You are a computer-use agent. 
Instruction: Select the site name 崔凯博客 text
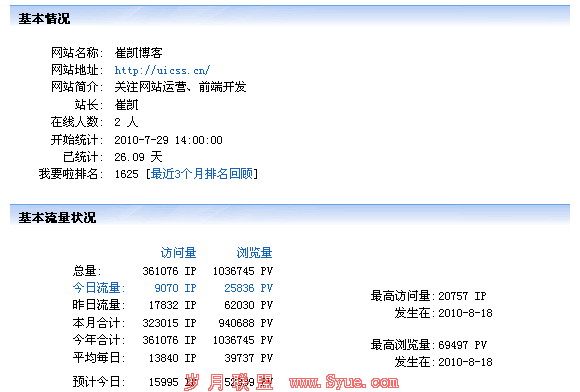(x=138, y=53)
